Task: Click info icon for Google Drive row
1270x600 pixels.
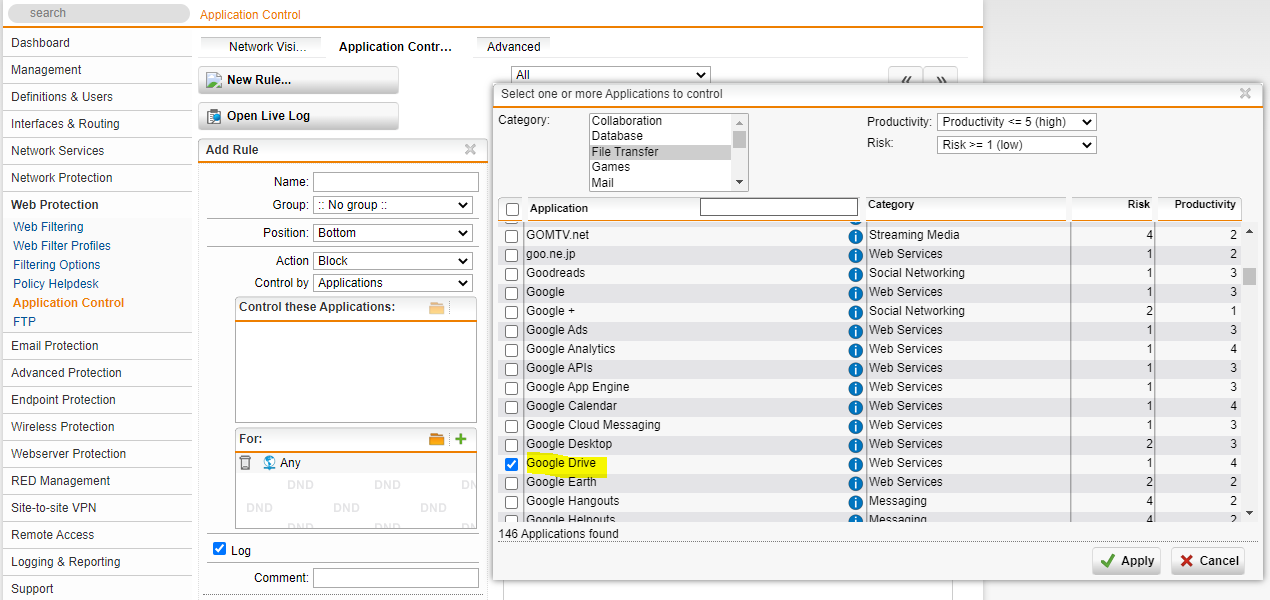Action: (855, 465)
